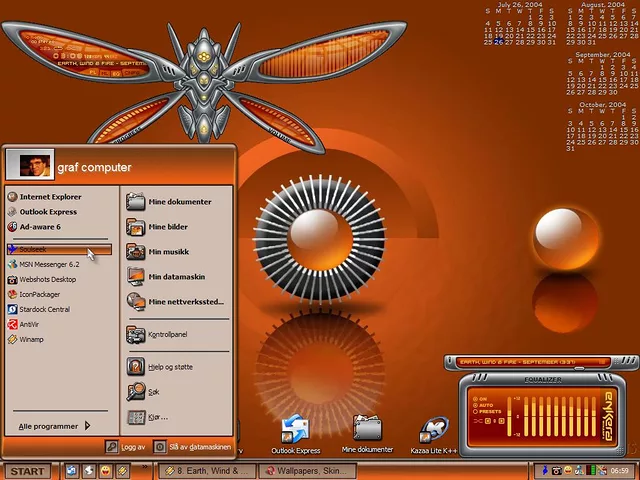Screen dimensions: 640x480
Task: Click Slå av datamaskinen button
Action: click(192, 447)
